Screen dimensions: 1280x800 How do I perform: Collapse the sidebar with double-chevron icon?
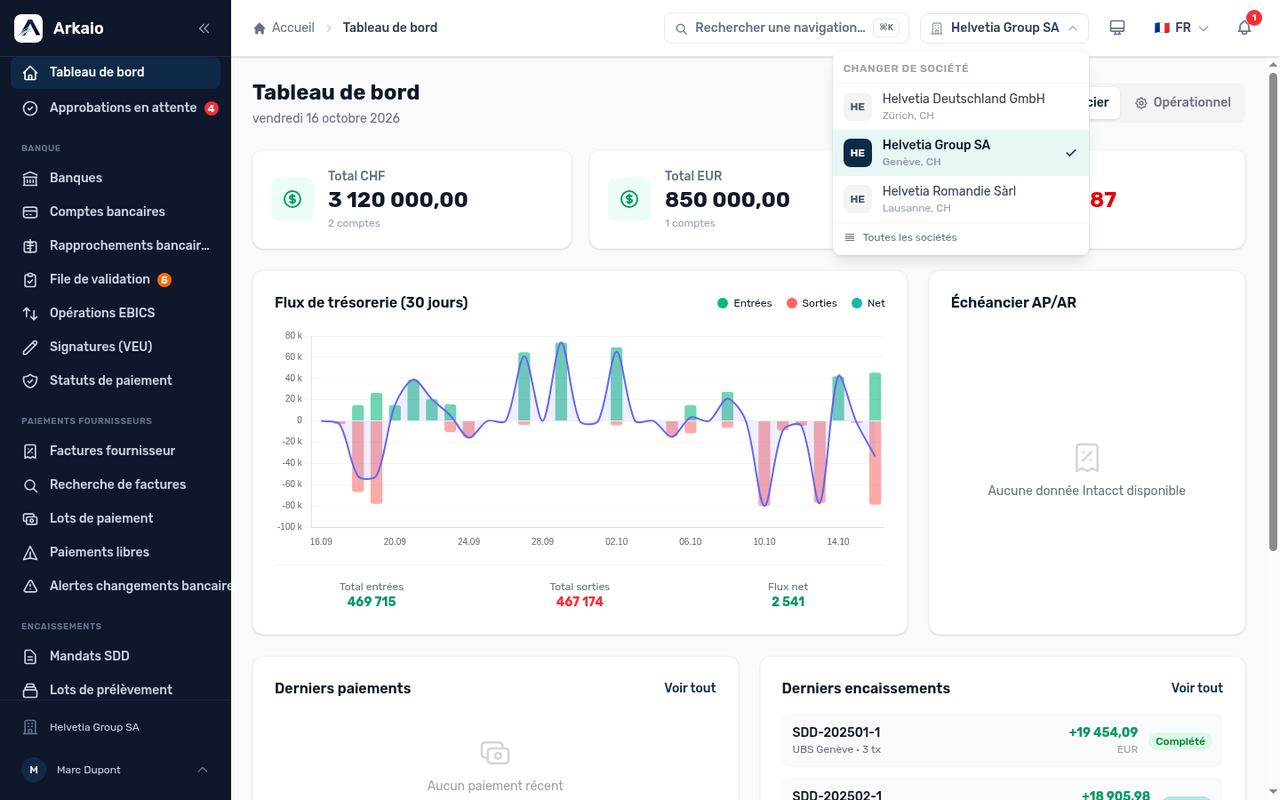[204, 28]
